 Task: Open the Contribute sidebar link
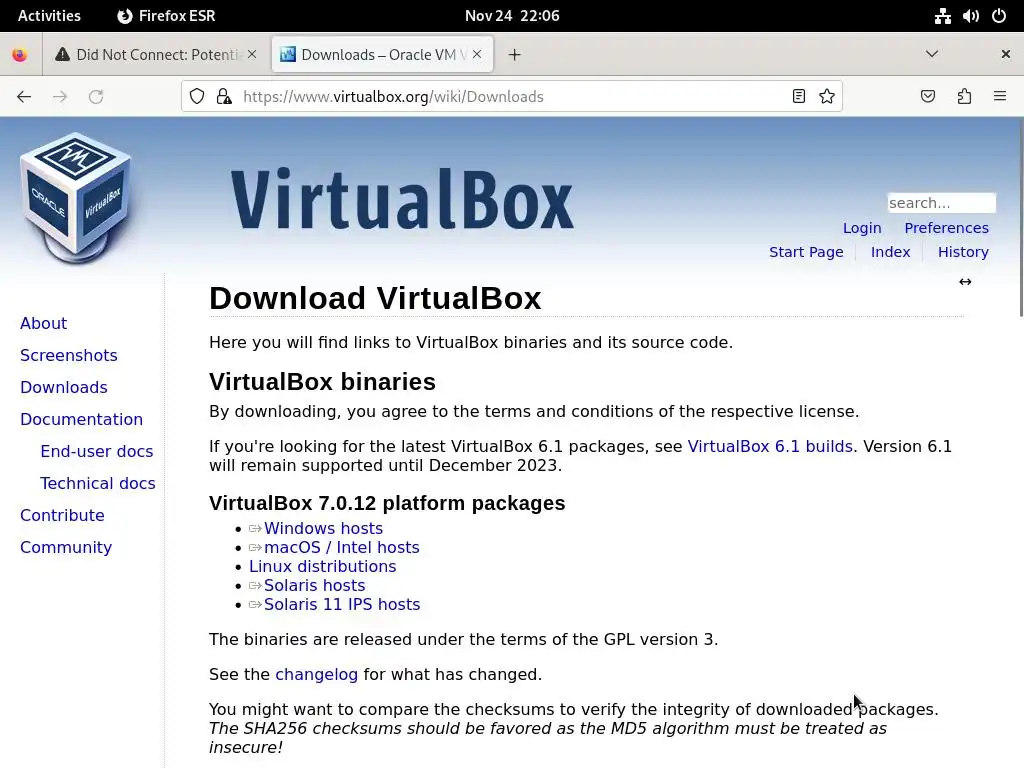62,515
